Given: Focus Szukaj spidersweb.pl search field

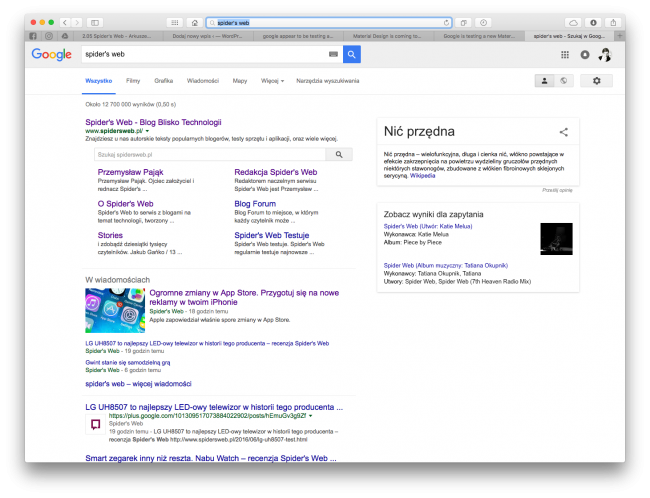Looking at the screenshot, I should pos(210,155).
